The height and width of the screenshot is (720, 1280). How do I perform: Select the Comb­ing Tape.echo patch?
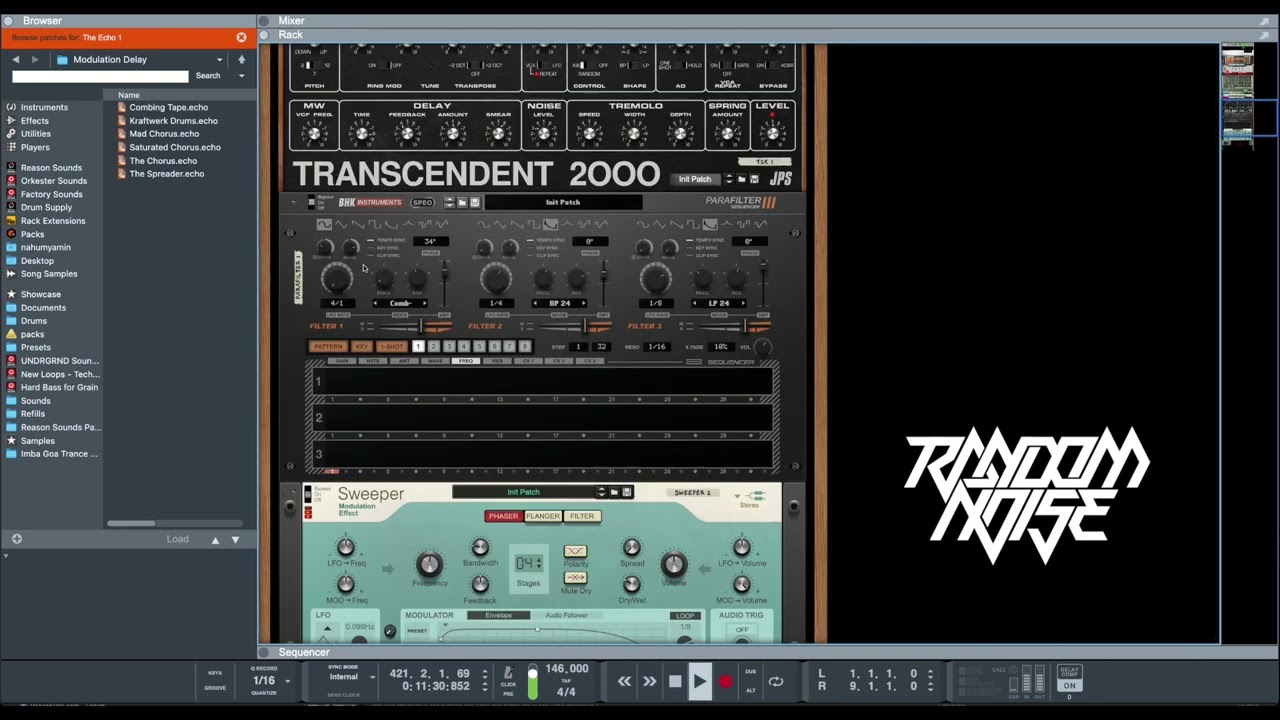pos(168,107)
